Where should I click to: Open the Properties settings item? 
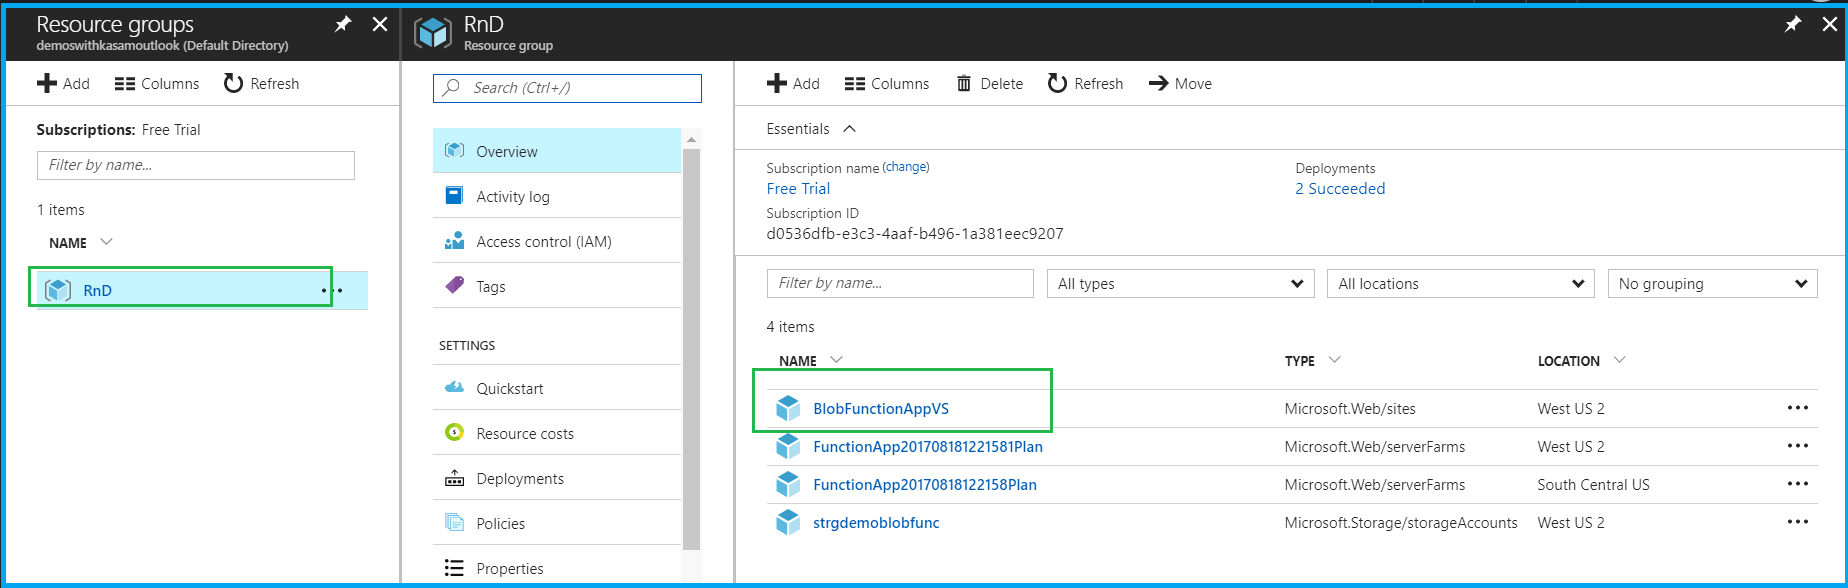[557, 567]
